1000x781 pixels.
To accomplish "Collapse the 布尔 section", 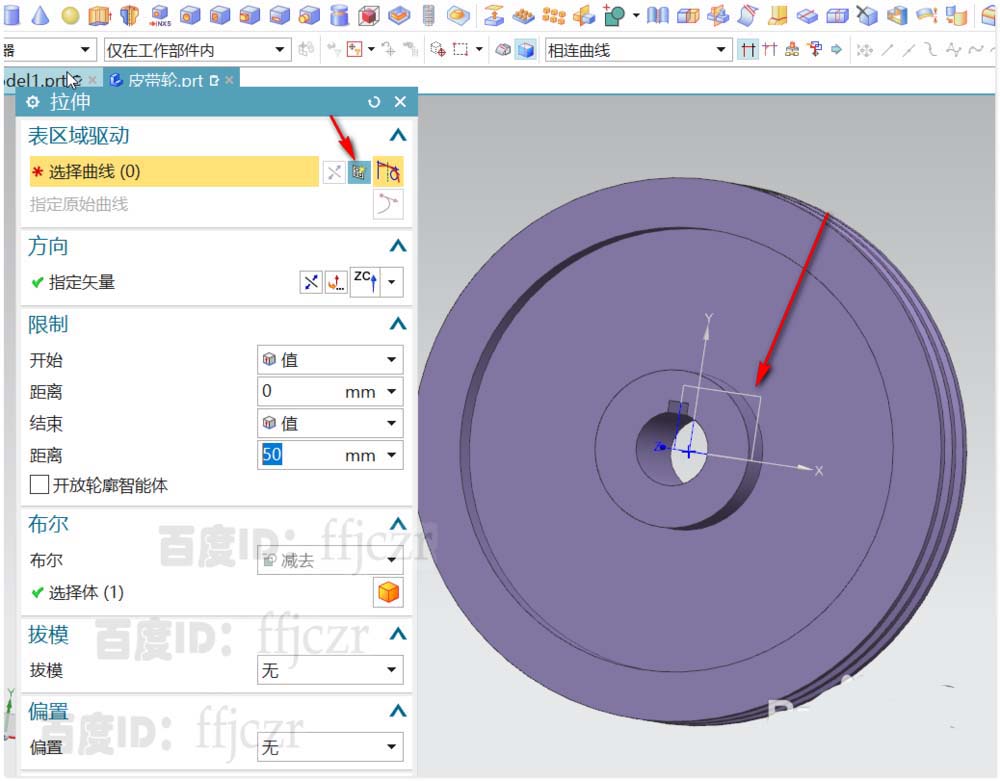I will pyautogui.click(x=398, y=524).
